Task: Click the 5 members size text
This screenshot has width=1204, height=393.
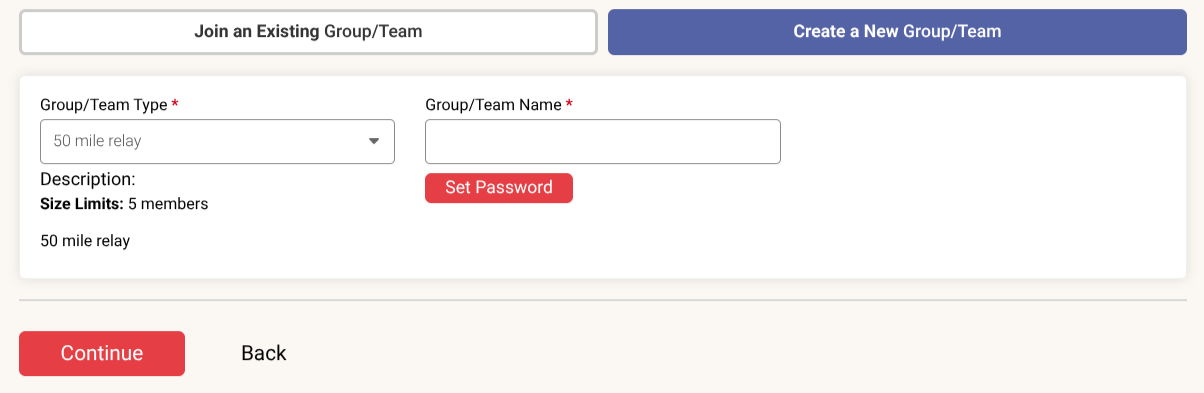Action: tap(168, 204)
